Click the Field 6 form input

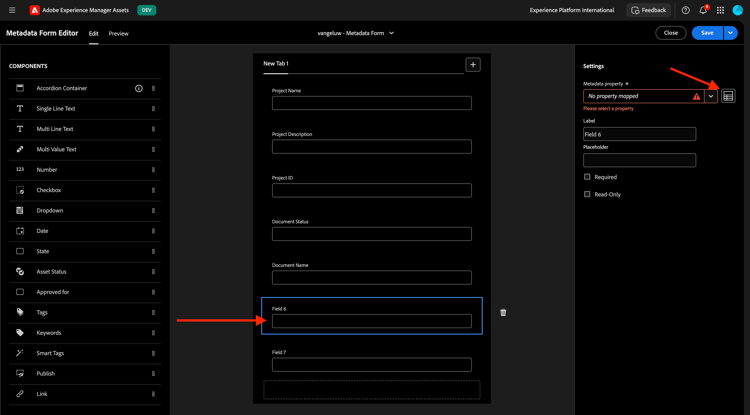(372, 321)
